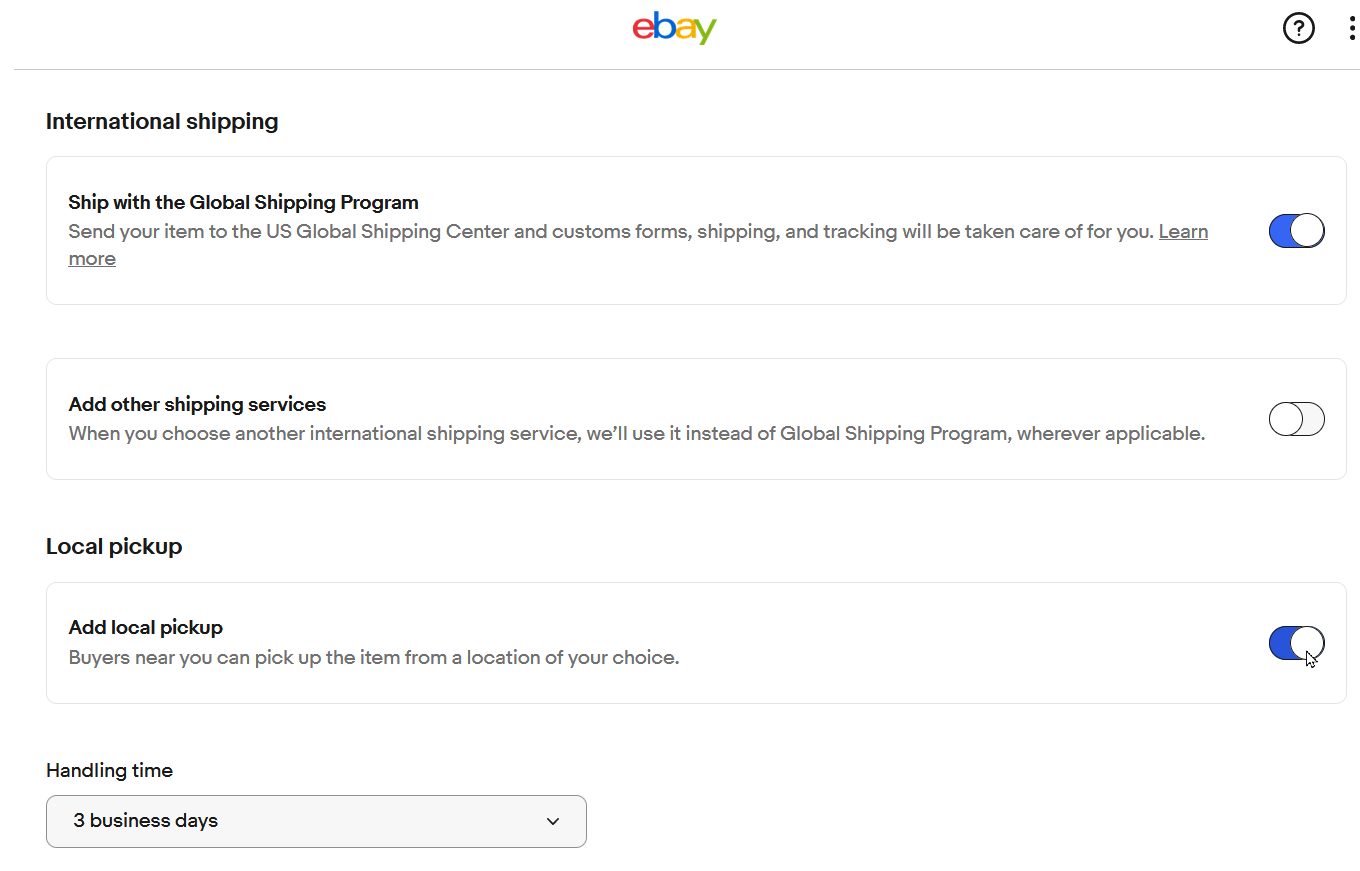Click the Local pickup heading

pos(113,546)
